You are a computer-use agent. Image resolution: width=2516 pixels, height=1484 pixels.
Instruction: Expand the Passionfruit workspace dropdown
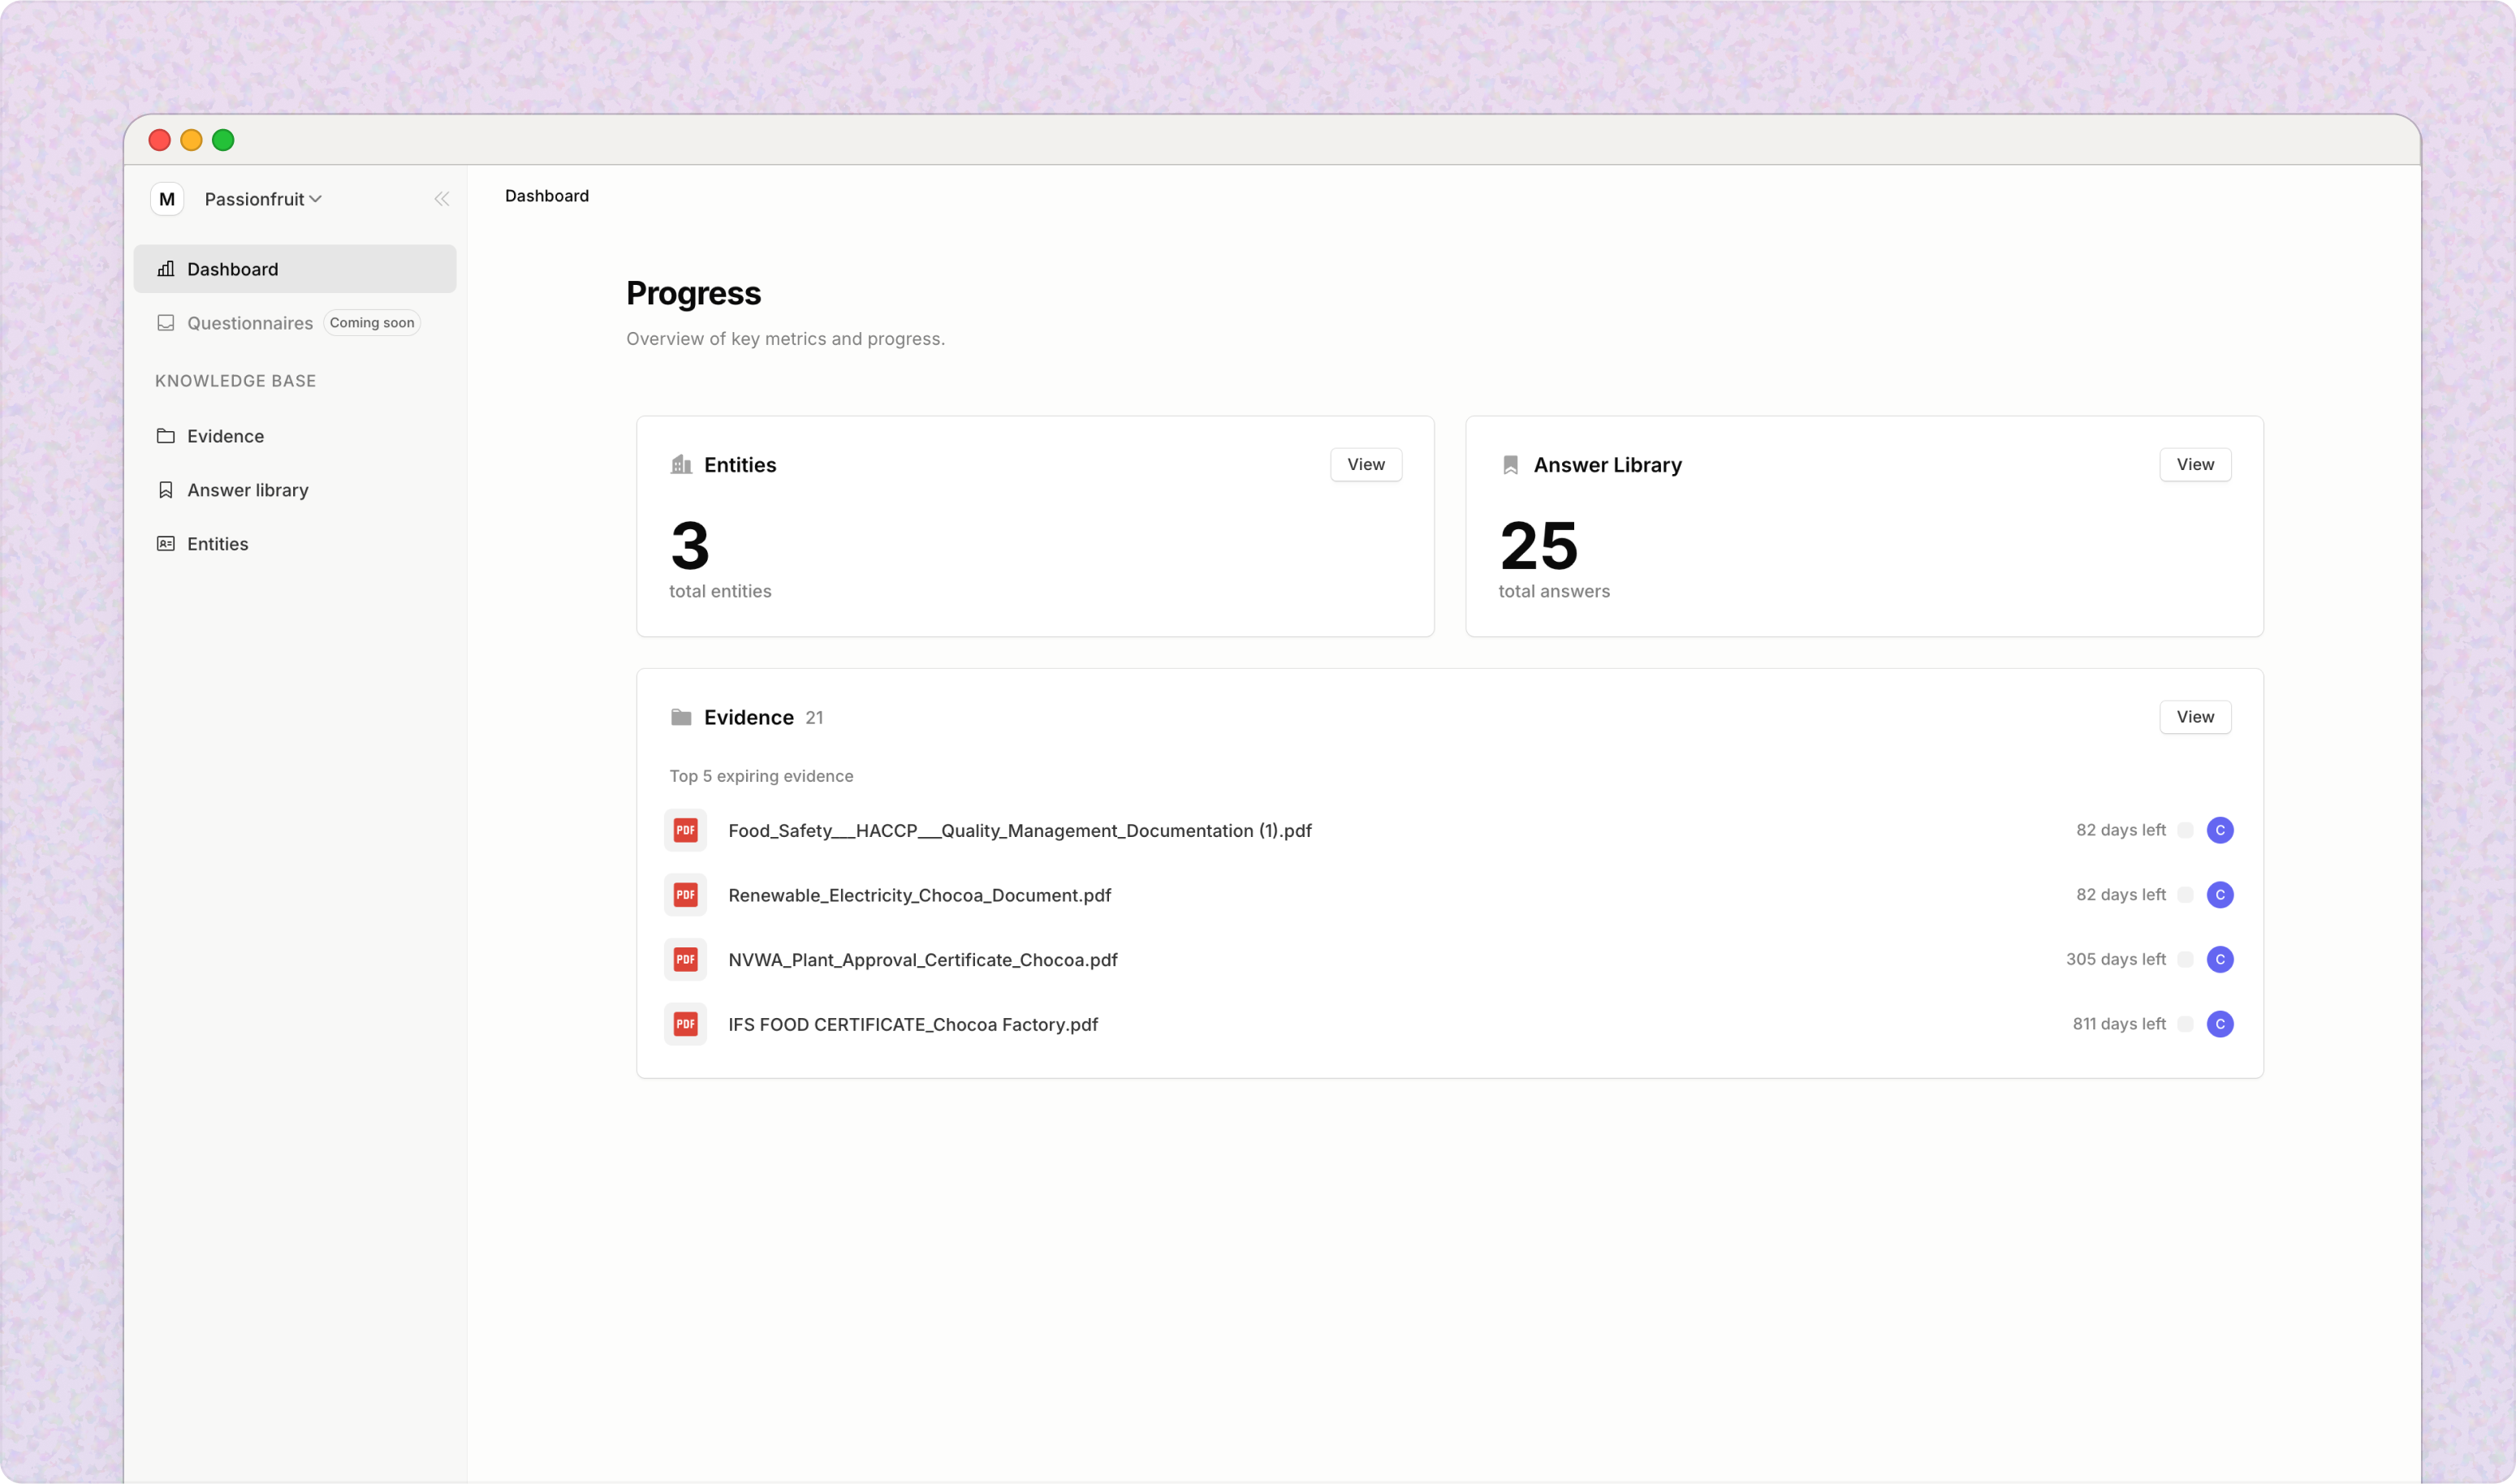(x=262, y=199)
